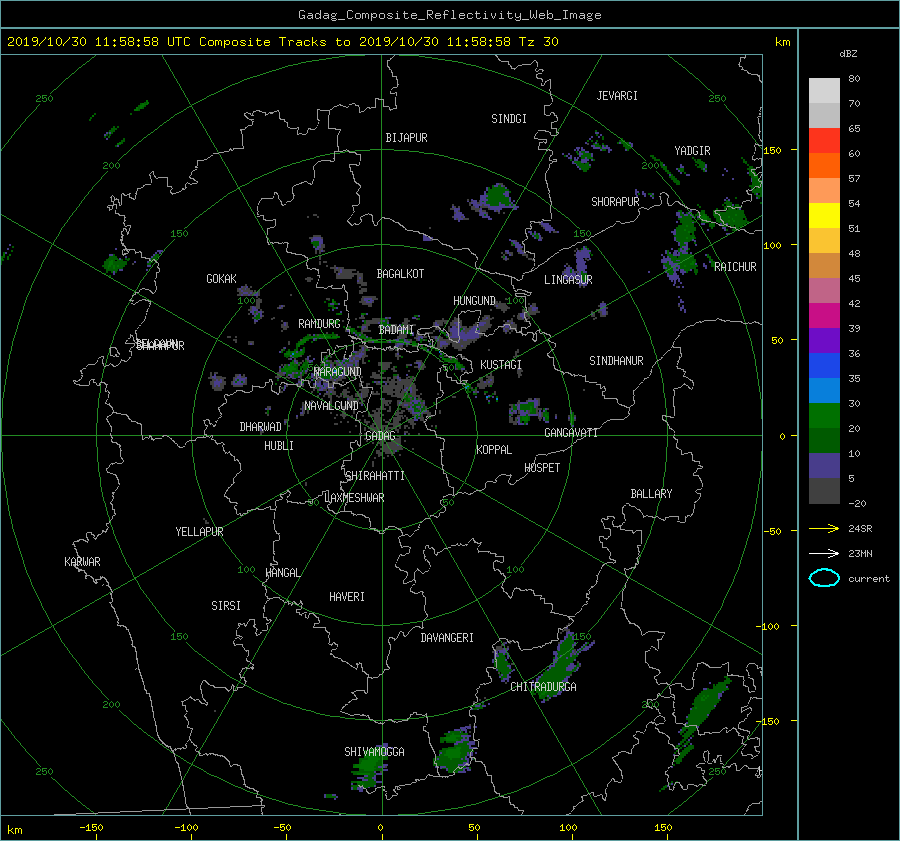Pick the green 20-30 dBZ legend swatch

(824, 416)
